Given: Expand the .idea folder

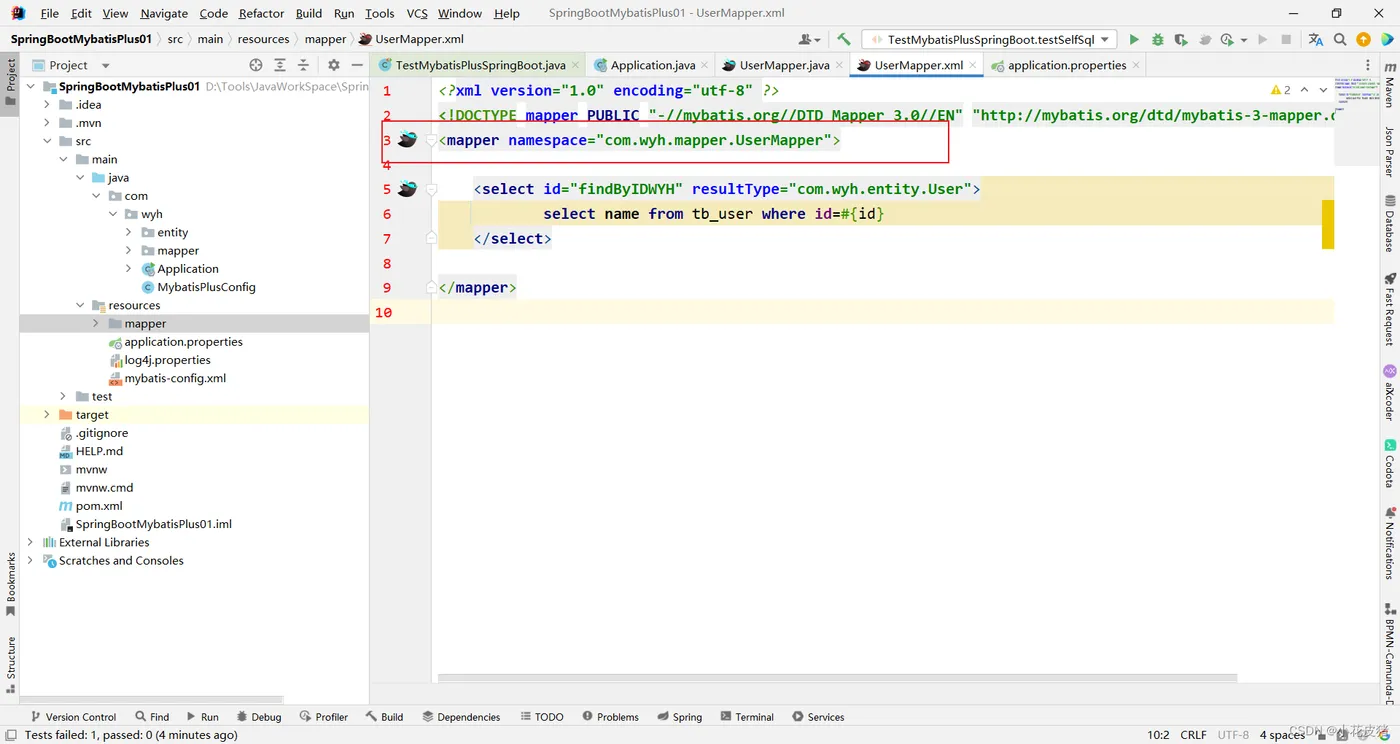Looking at the screenshot, I should tap(47, 104).
